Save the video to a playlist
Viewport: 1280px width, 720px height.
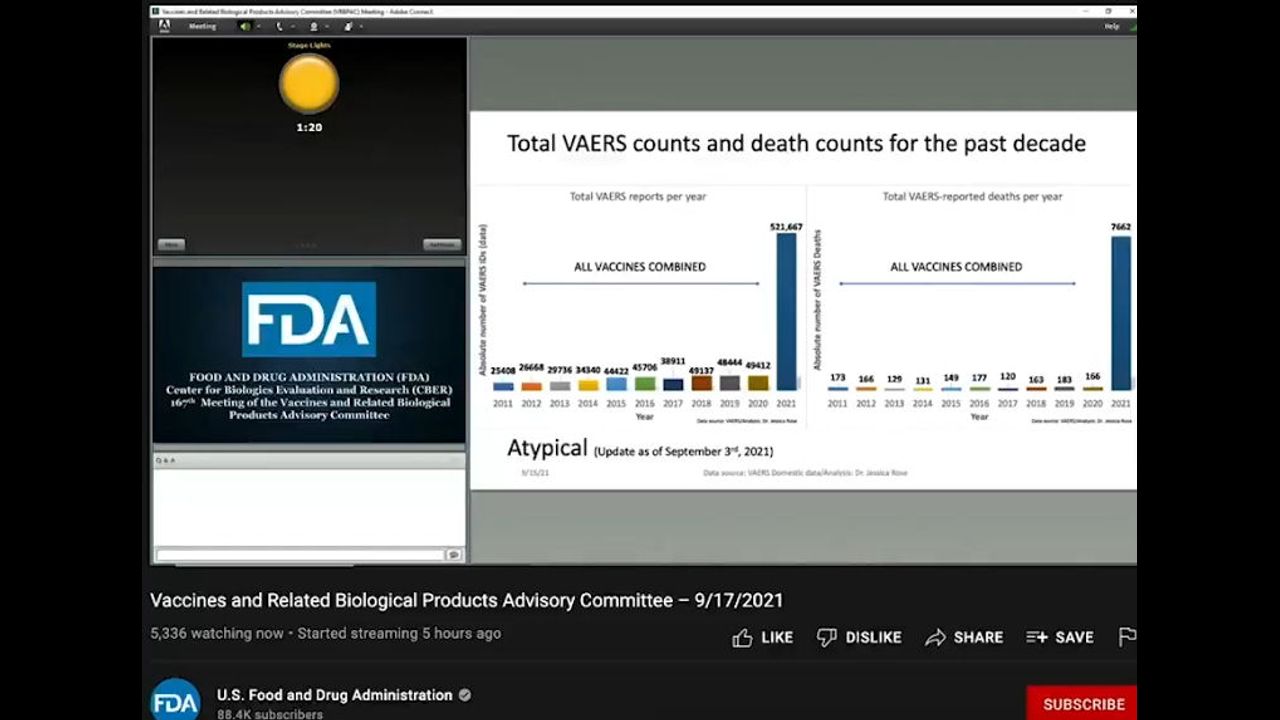click(1060, 637)
